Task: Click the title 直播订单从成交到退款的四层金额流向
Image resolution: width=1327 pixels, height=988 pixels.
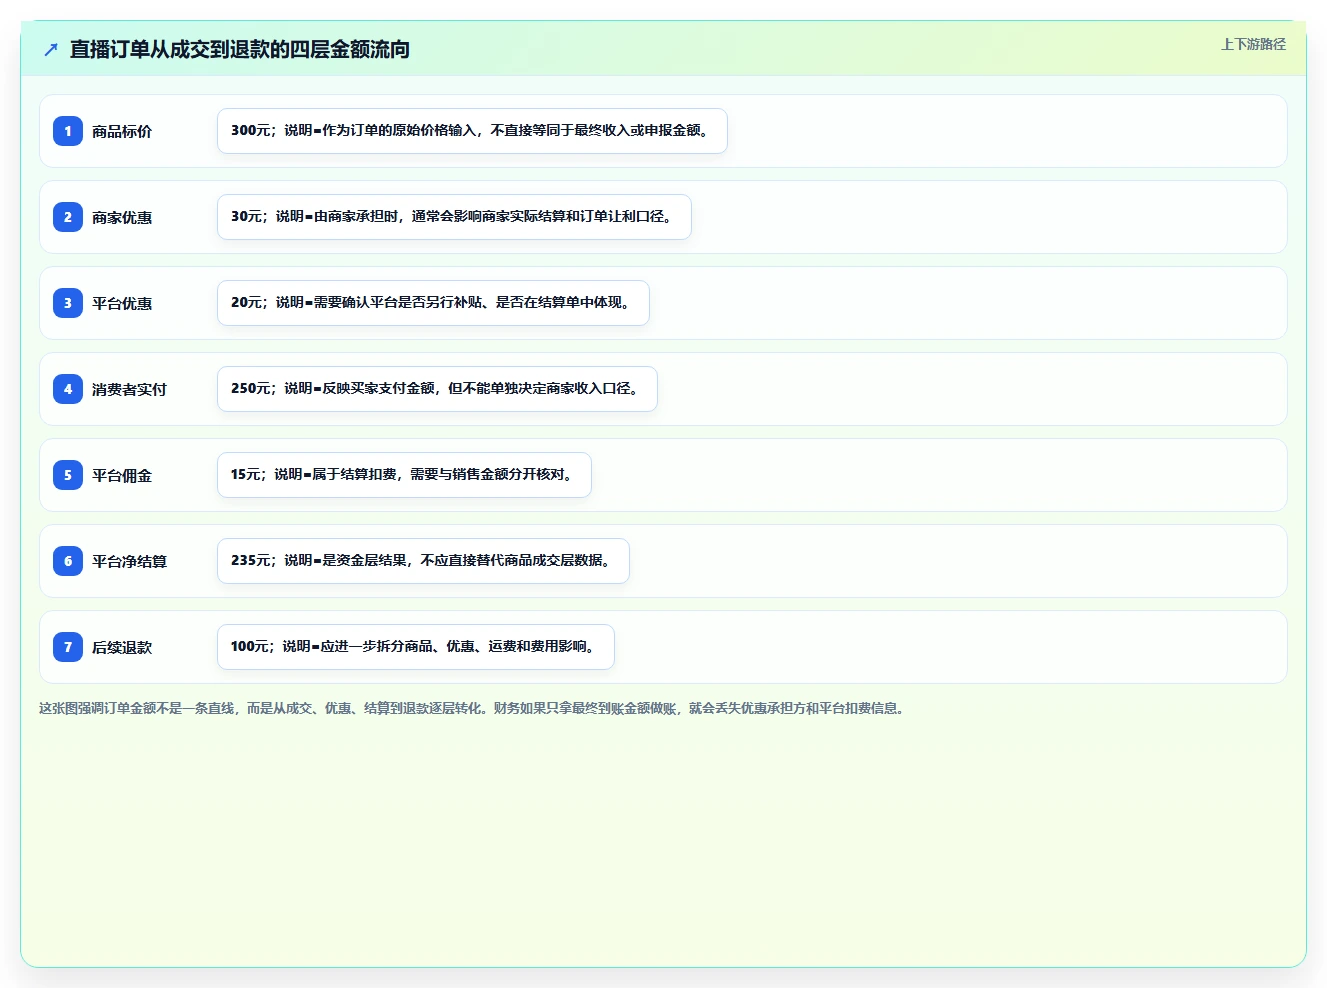Action: 240,49
